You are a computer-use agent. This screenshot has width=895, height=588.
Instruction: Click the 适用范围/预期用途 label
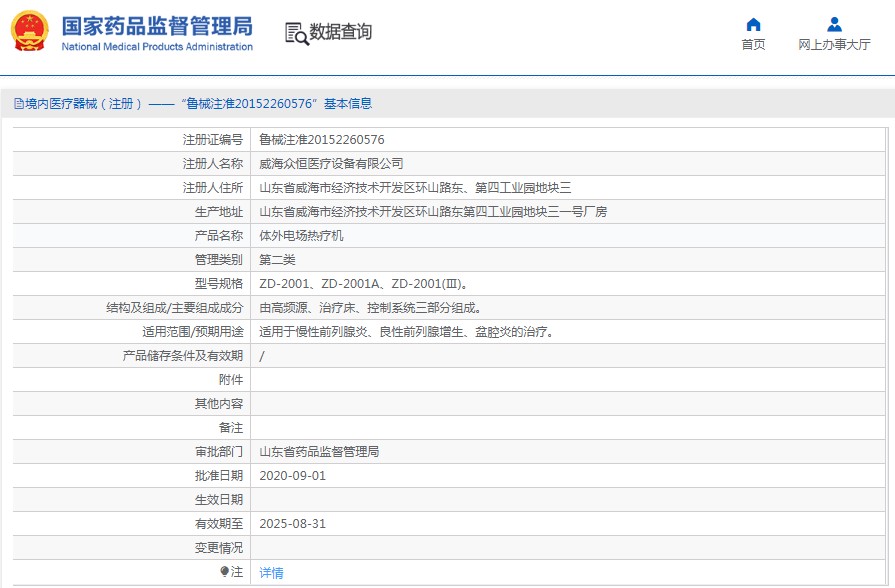pyautogui.click(x=193, y=332)
